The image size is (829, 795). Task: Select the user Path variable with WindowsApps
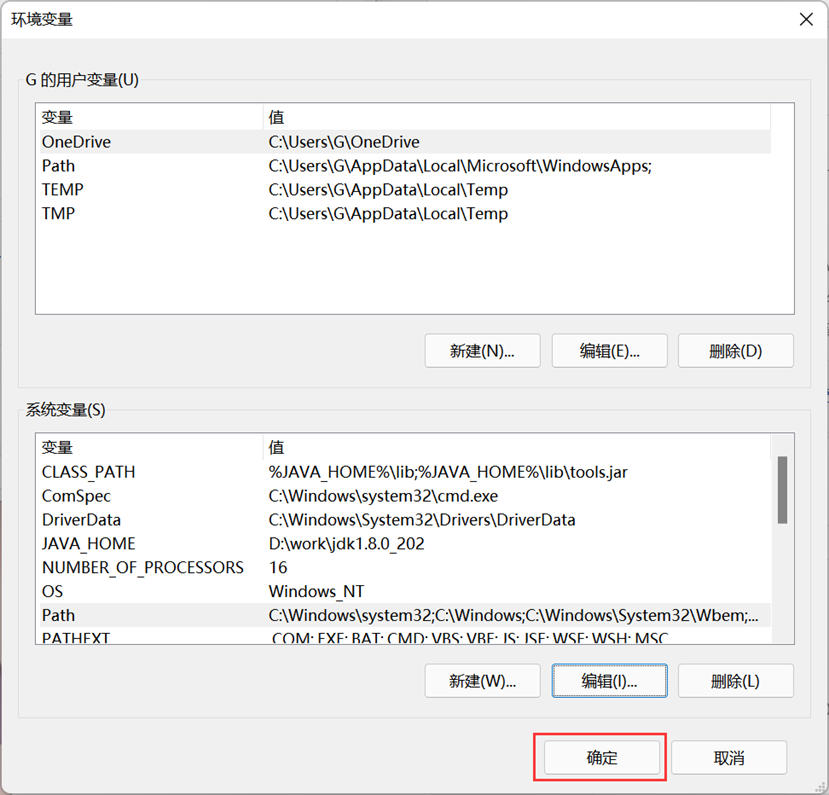[x=405, y=166]
